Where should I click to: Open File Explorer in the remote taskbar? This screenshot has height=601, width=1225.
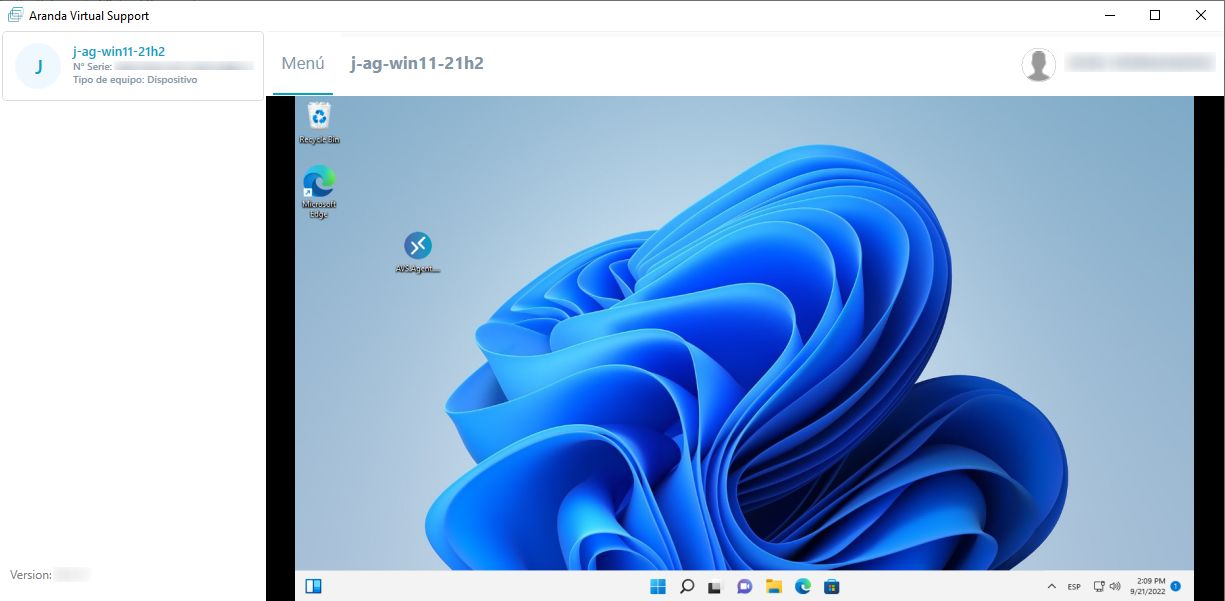pos(773,587)
